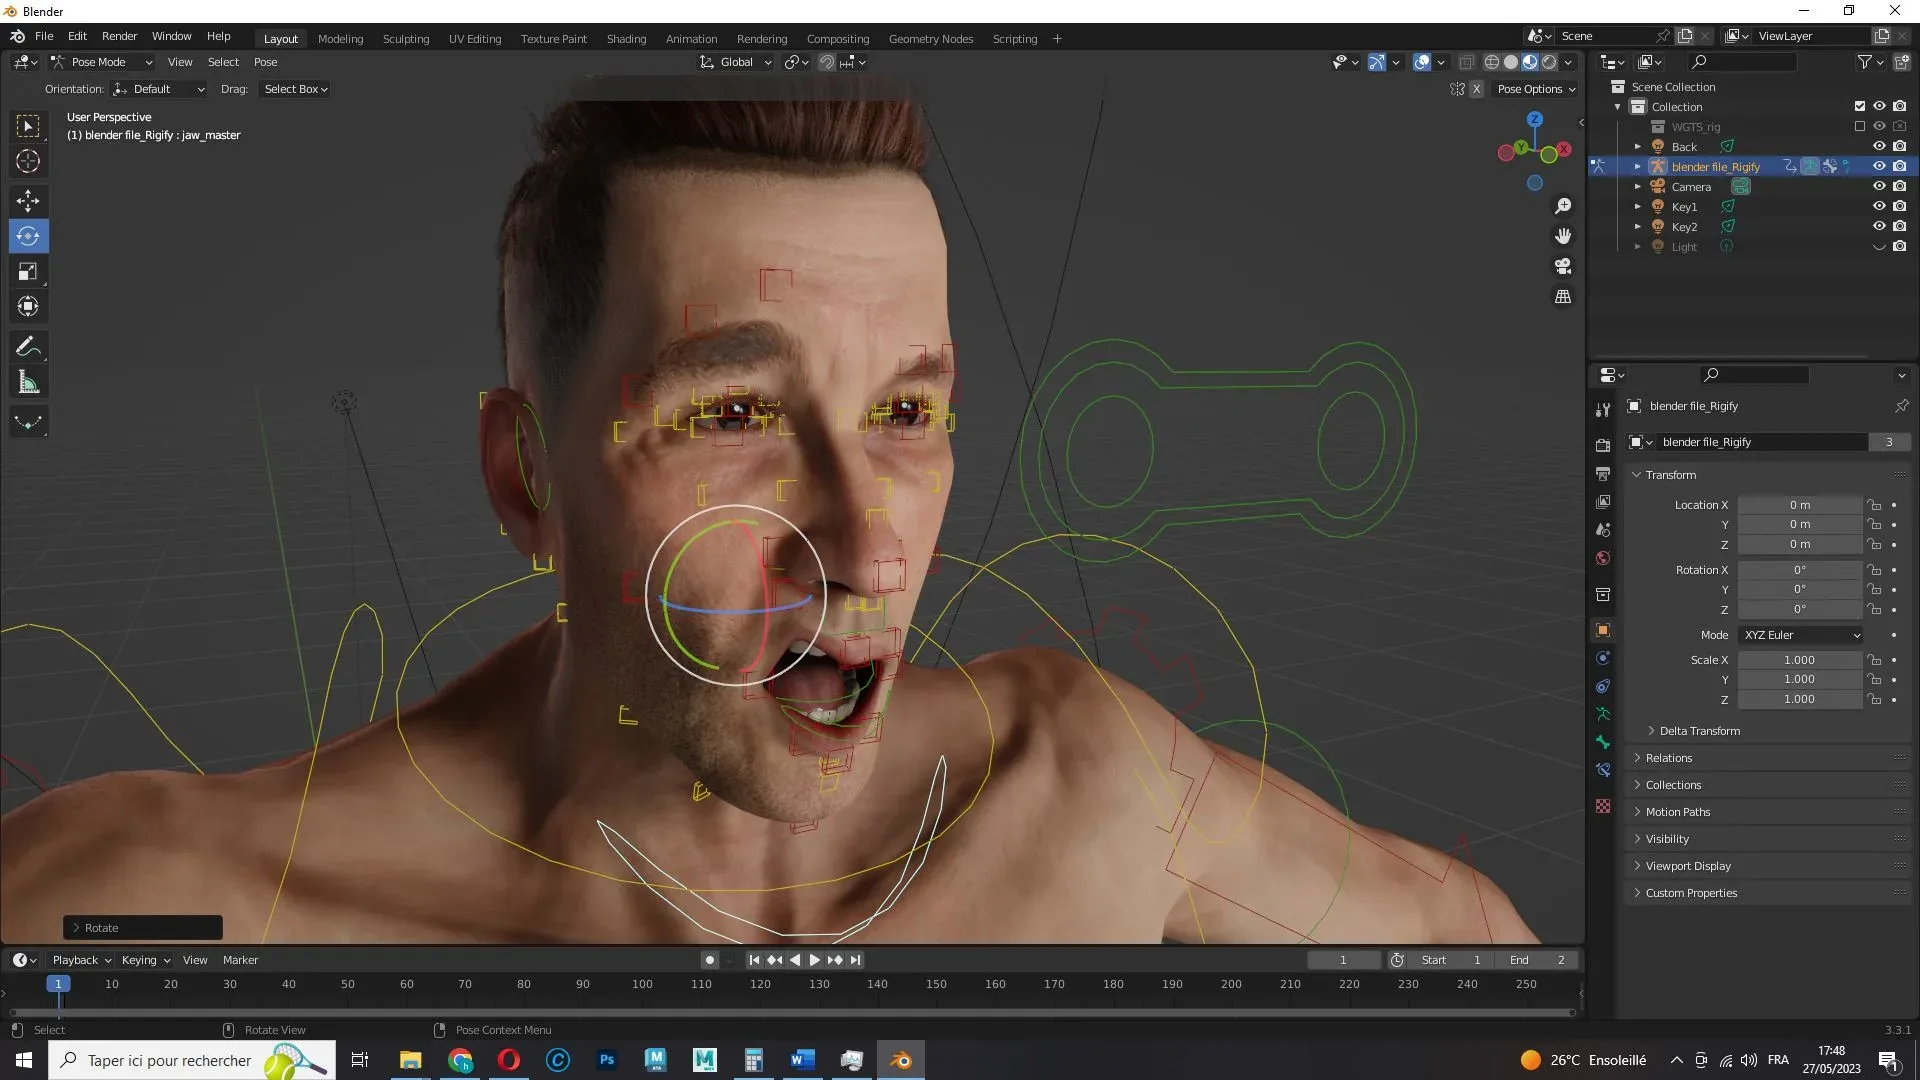The height and width of the screenshot is (1080, 1920).
Task: Select the Move tool in the toolbar
Action: click(28, 201)
